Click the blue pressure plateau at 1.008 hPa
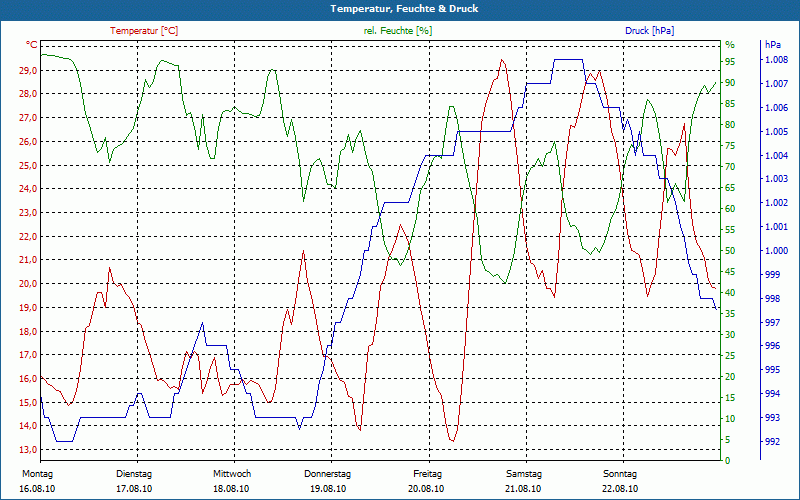Viewport: 800px width, 500px height. (568, 60)
